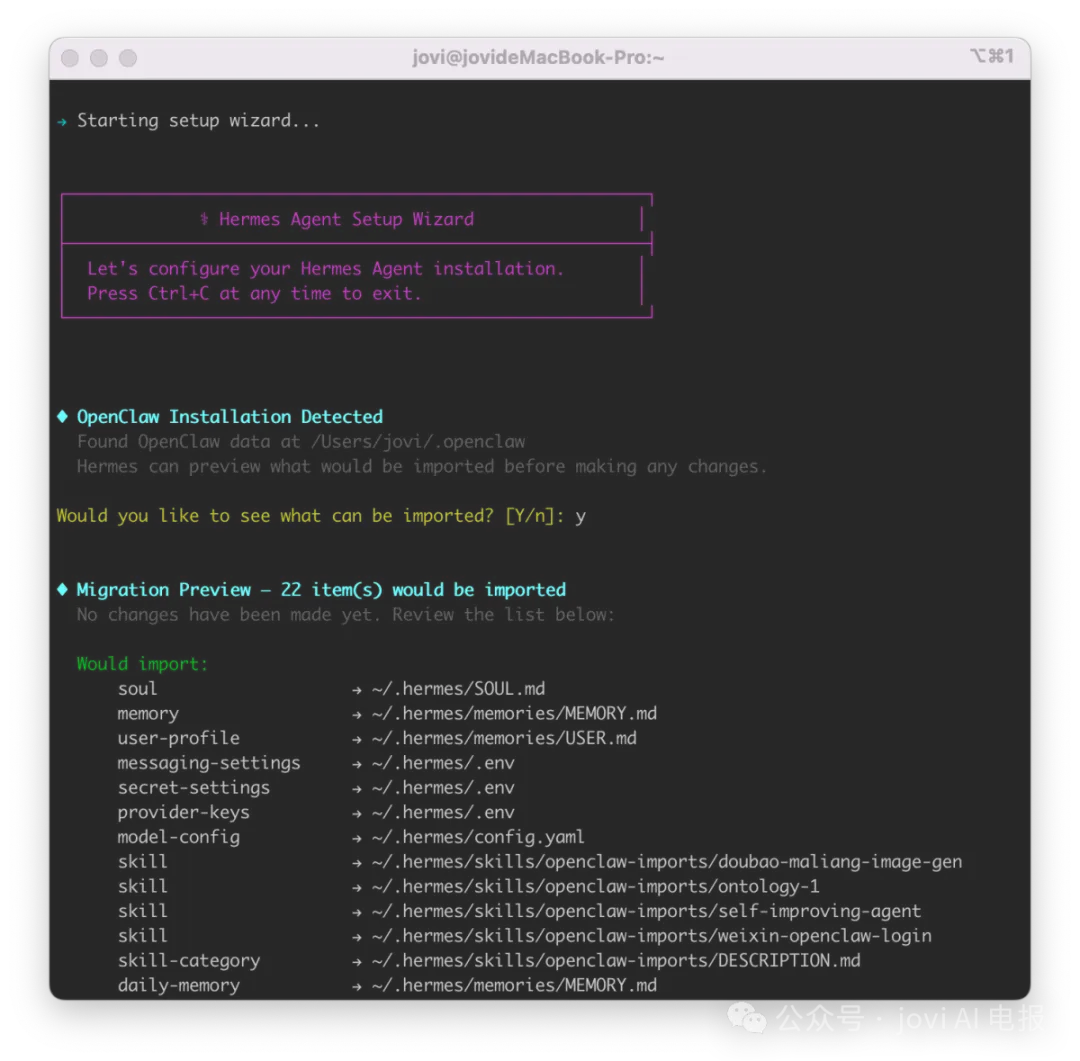Click 'No changes have been made yet' line
1080x1061 pixels.
(x=345, y=615)
